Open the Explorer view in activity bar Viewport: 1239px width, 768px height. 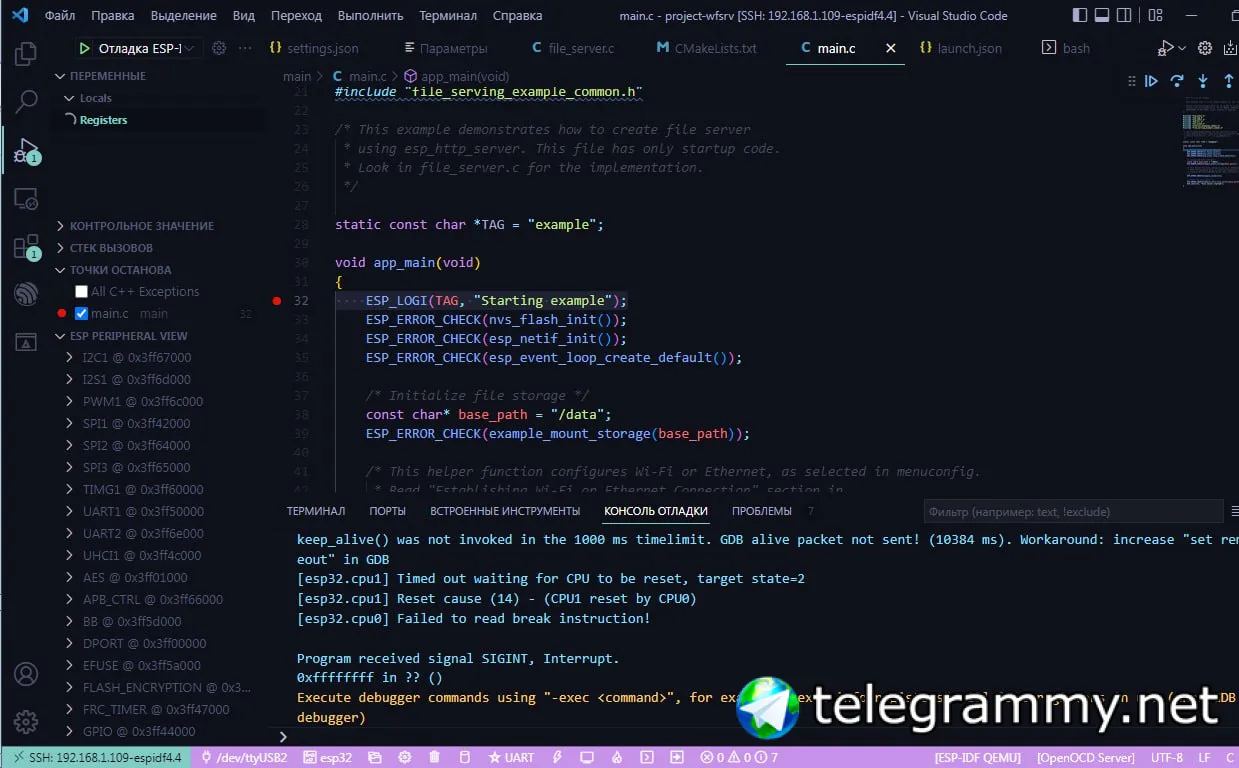click(x=26, y=54)
